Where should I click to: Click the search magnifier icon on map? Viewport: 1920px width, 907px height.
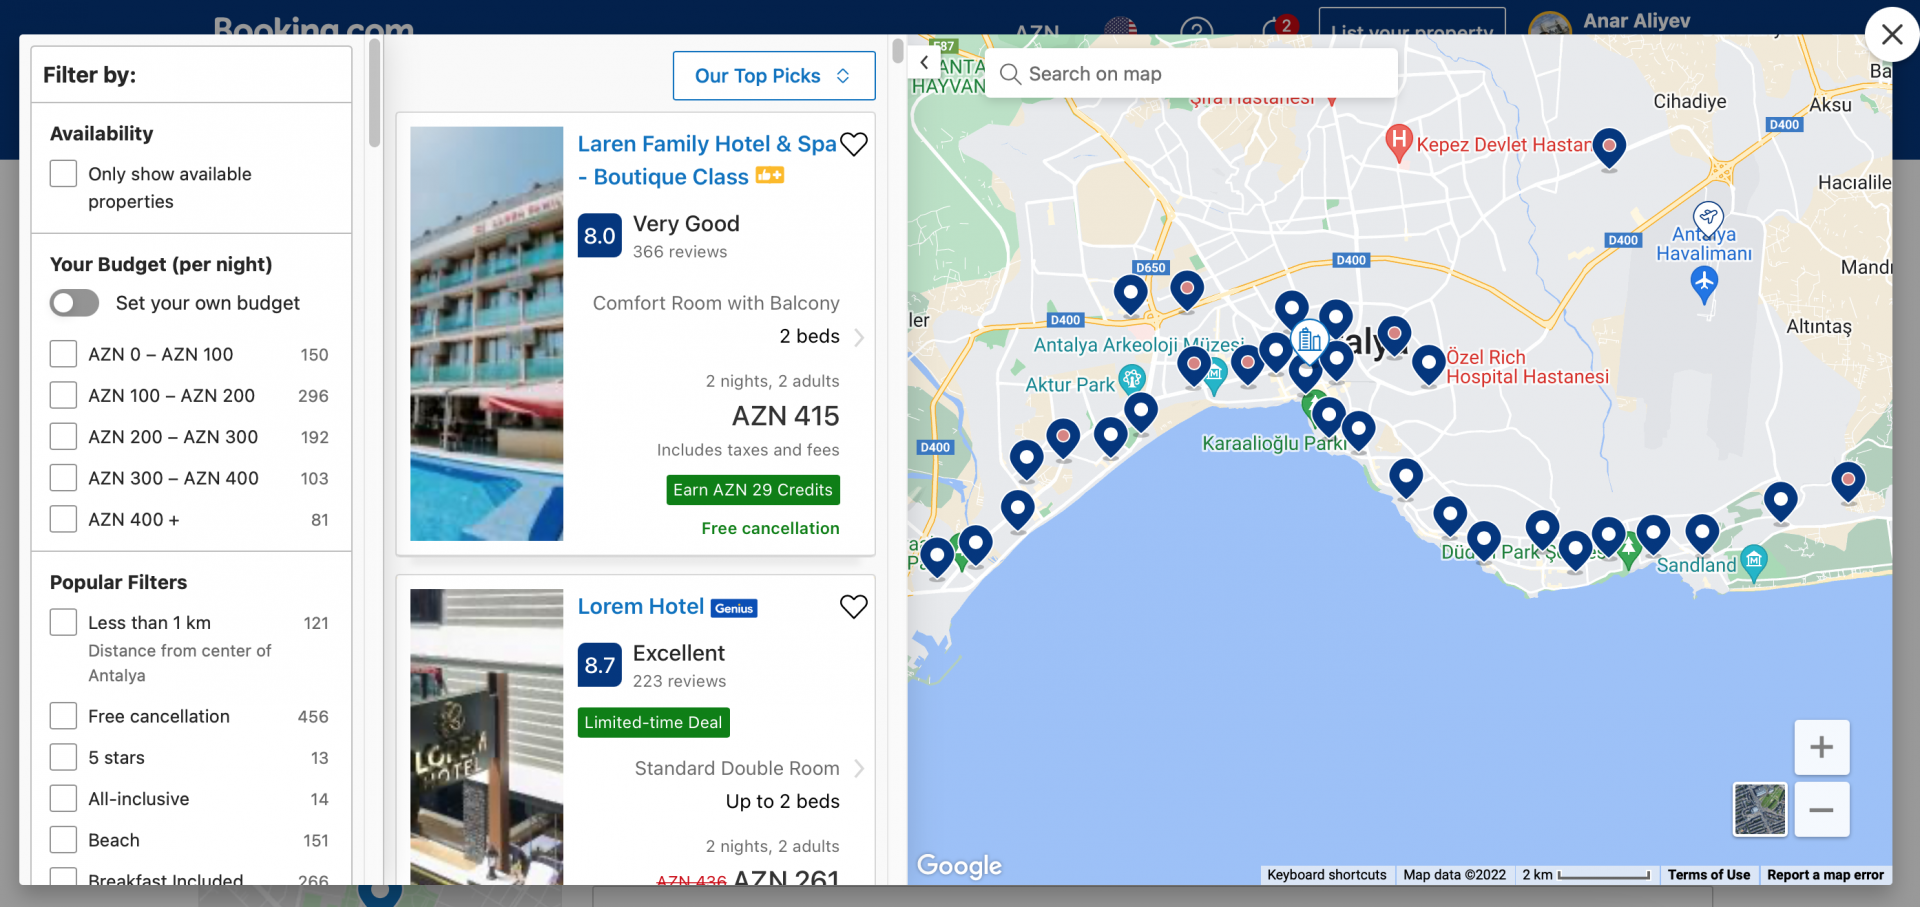1010,74
